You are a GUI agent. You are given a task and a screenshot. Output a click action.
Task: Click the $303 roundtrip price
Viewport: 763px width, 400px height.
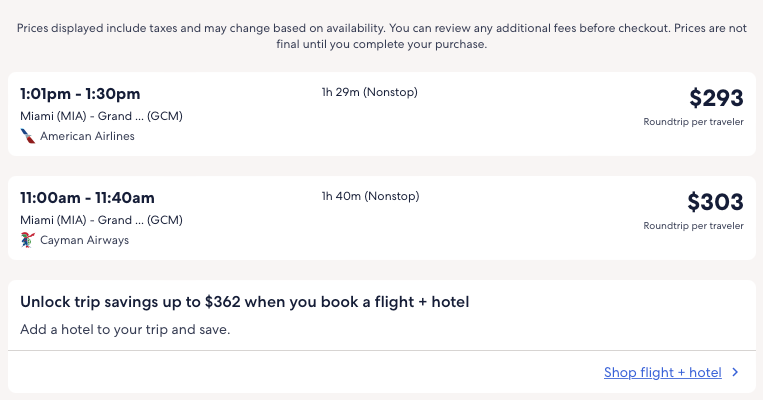[x=715, y=202]
